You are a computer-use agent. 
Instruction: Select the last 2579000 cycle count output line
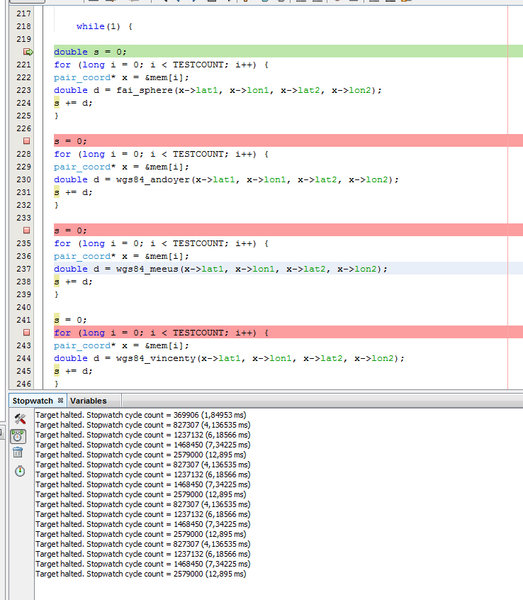pyautogui.click(x=141, y=574)
